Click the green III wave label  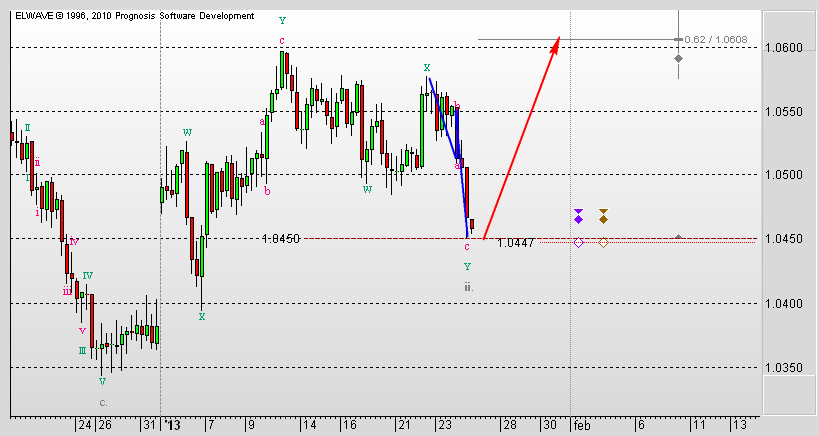82,350
